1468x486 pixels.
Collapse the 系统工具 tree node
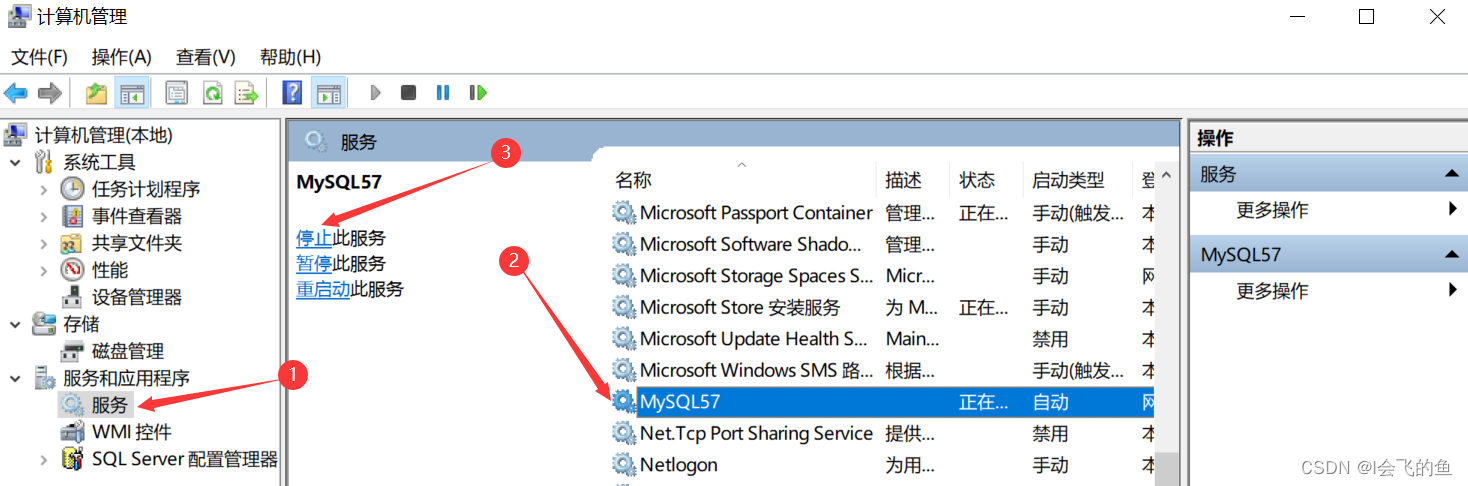[16, 162]
